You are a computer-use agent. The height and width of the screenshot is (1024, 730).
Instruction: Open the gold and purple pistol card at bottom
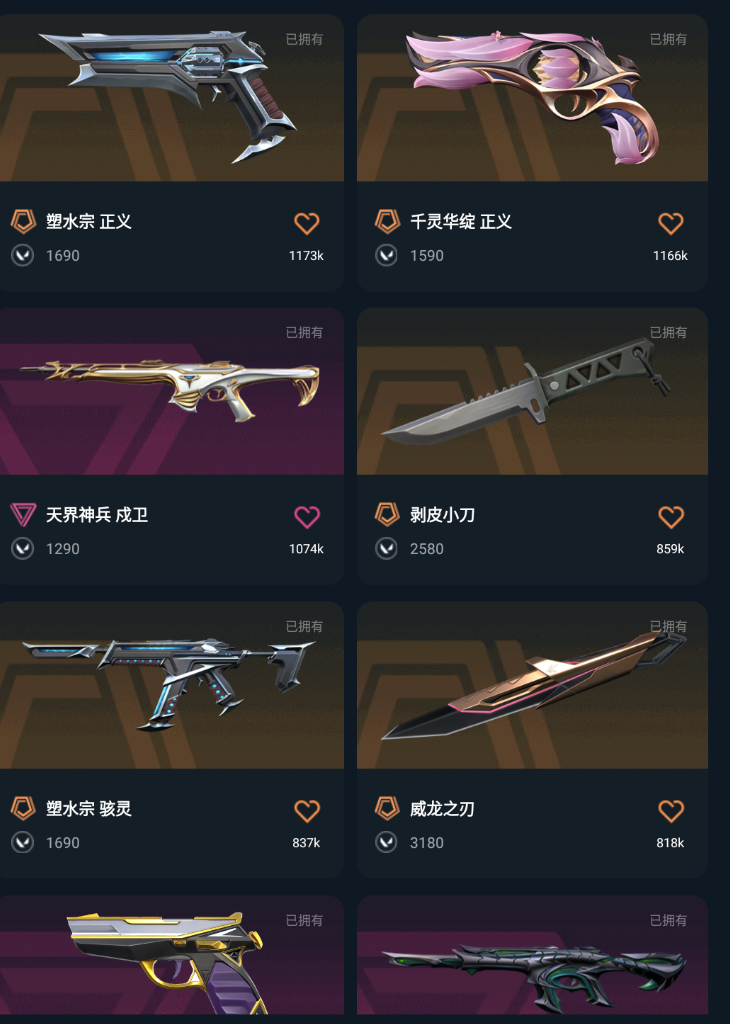coord(172,955)
